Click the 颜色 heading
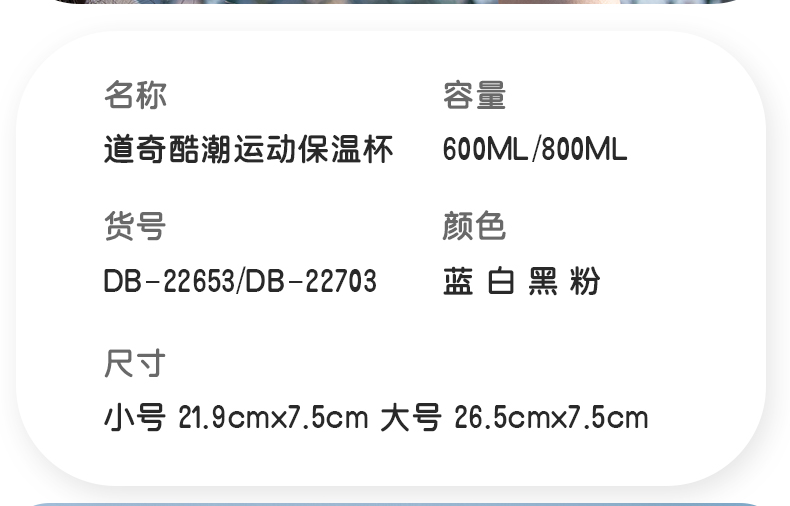Image resolution: width=790 pixels, height=506 pixels. [474, 226]
